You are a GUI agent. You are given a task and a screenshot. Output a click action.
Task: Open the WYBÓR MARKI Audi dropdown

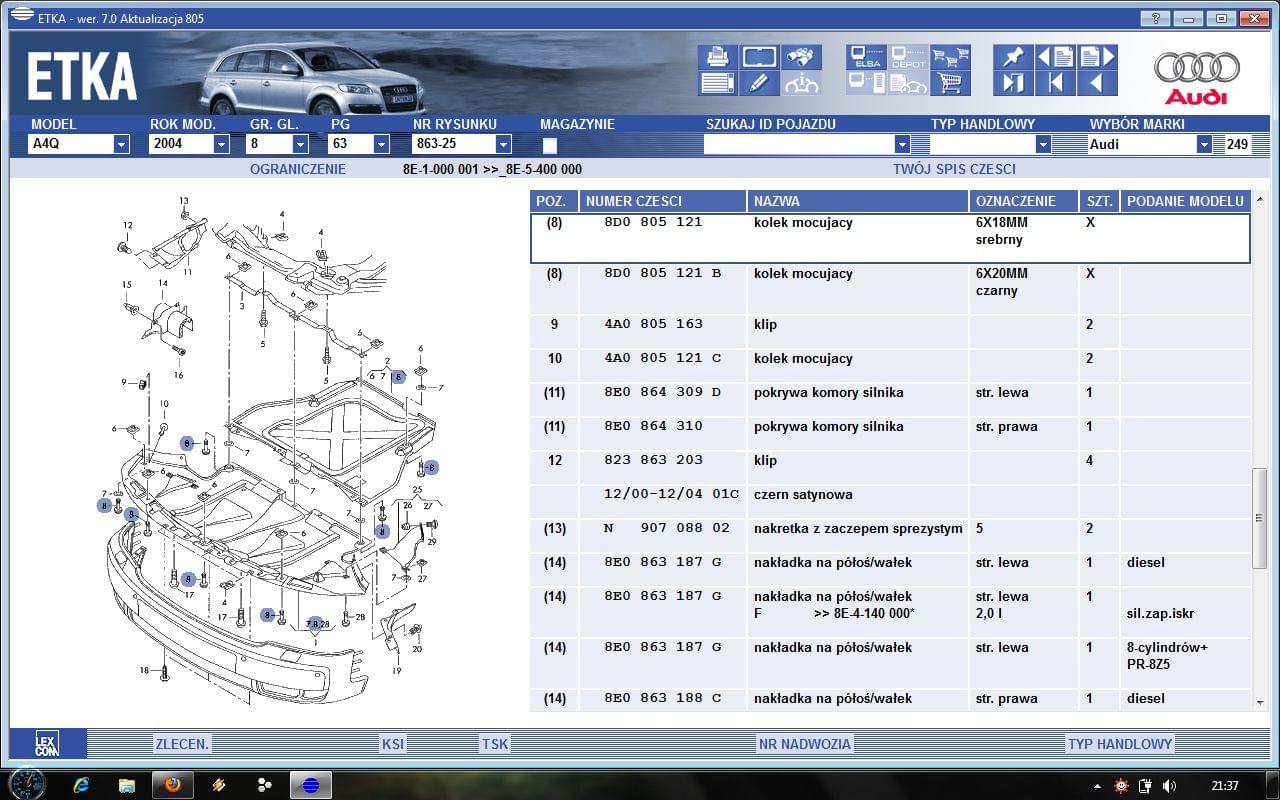[1204, 144]
